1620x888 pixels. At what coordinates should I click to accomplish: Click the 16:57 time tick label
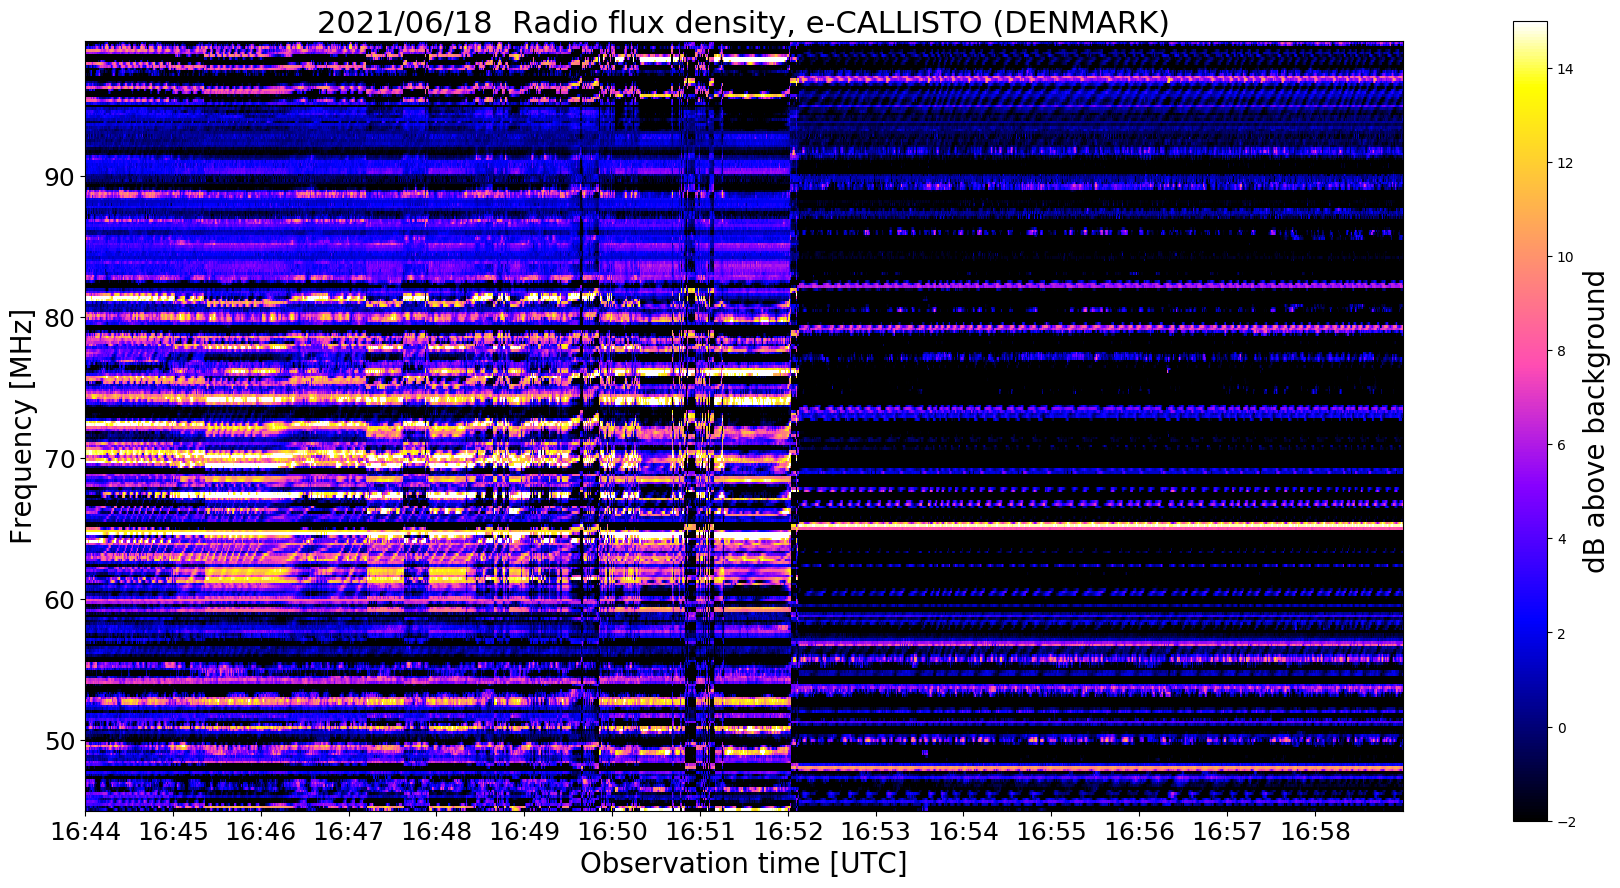(x=1229, y=832)
